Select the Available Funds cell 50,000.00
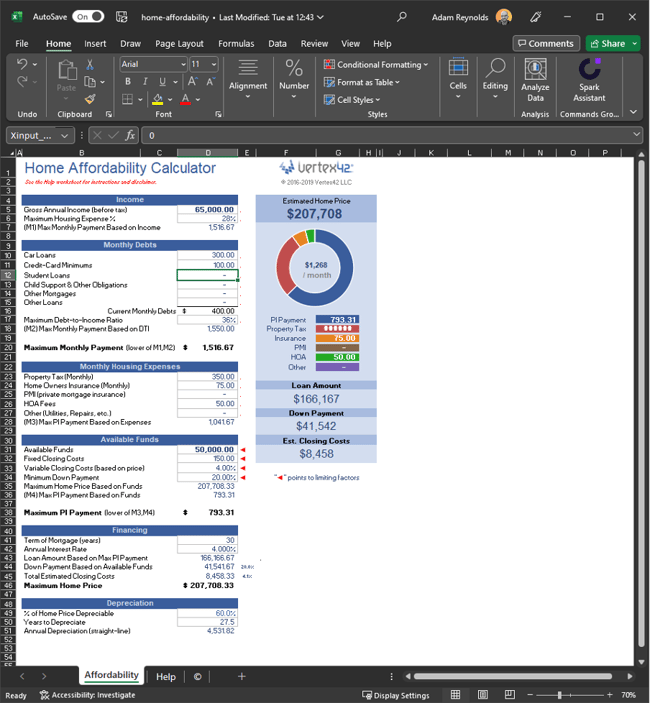The image size is (650, 703). [x=208, y=449]
